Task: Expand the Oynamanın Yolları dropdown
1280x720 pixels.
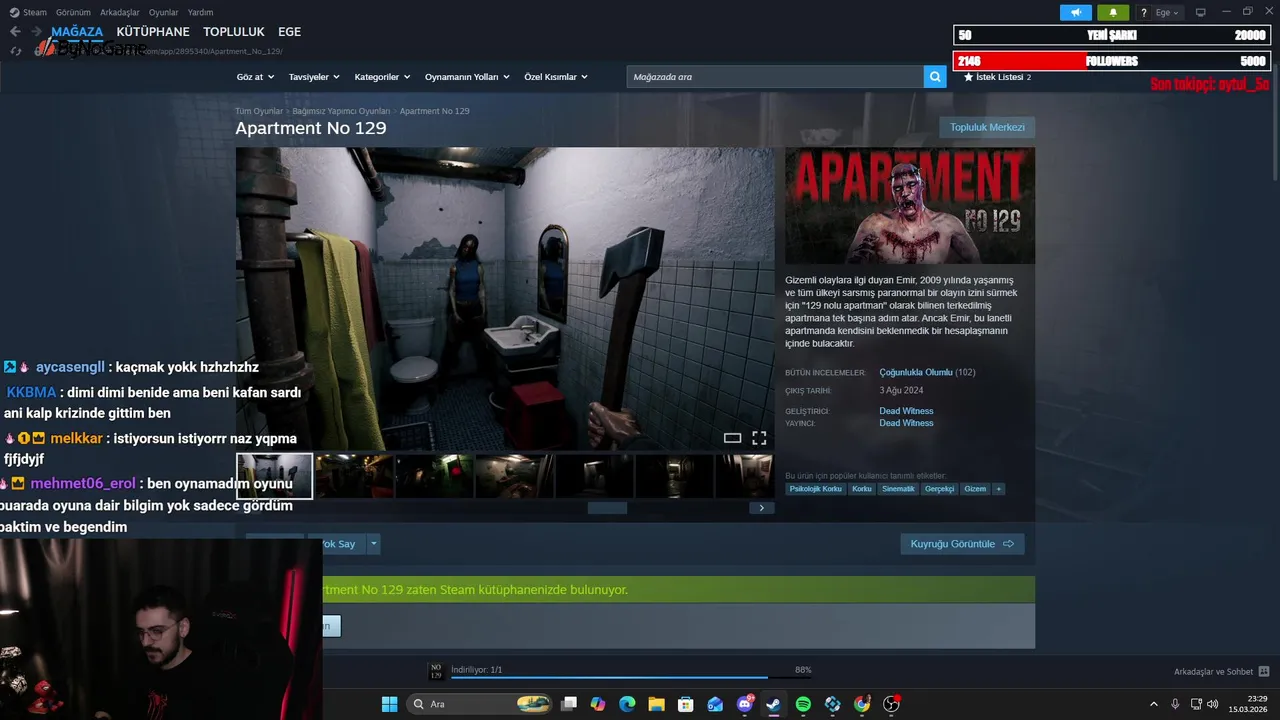Action: click(x=467, y=77)
